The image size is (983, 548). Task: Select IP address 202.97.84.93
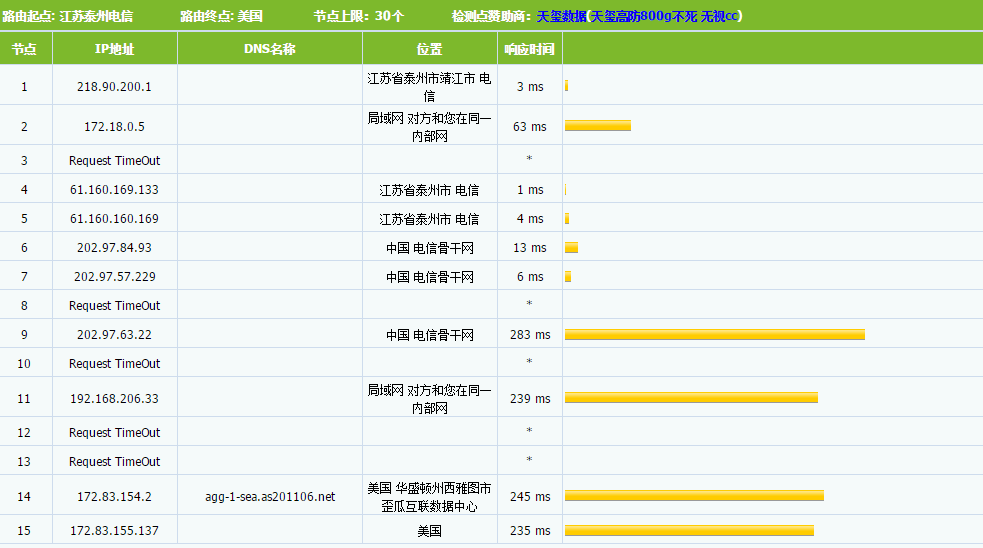pyautogui.click(x=115, y=248)
